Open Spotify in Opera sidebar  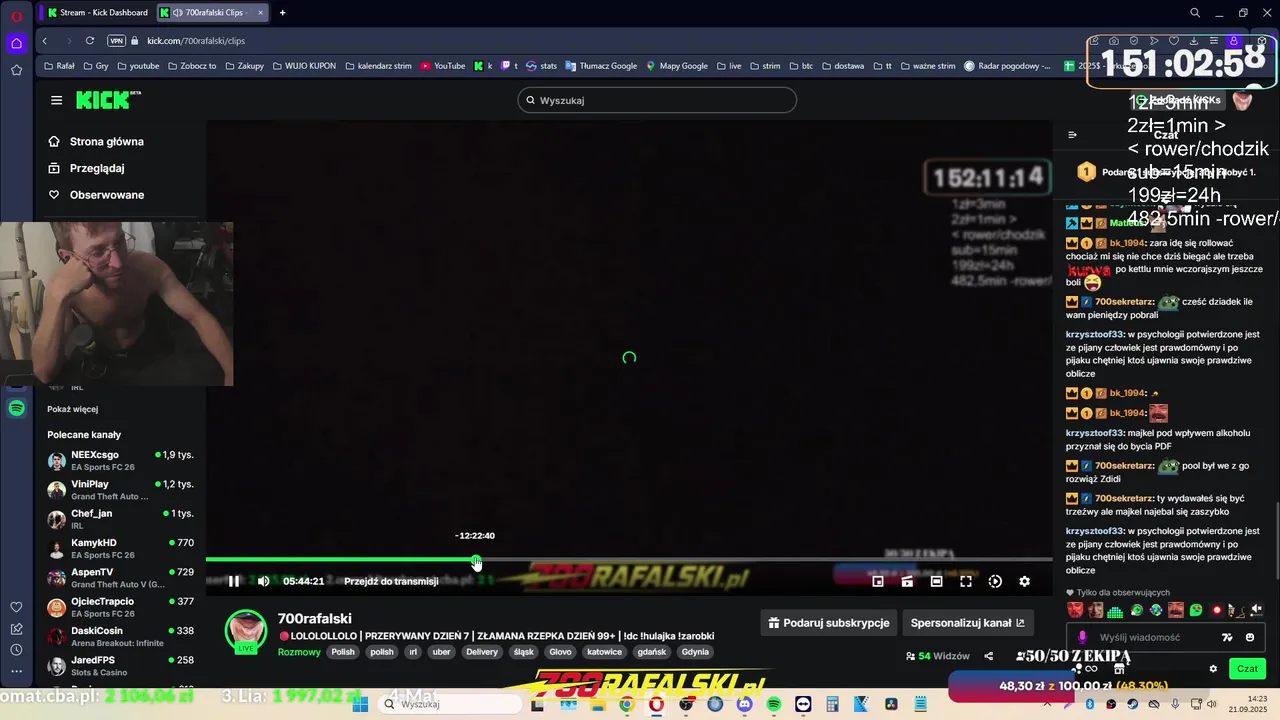click(16, 408)
